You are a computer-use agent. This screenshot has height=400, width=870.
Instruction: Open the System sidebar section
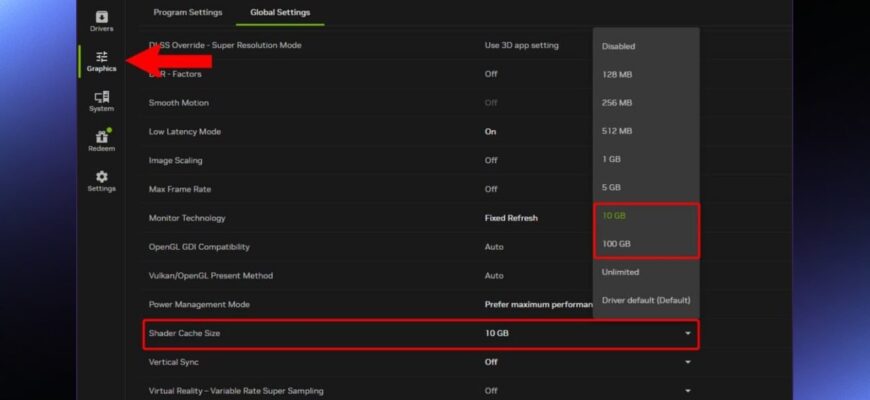102,102
